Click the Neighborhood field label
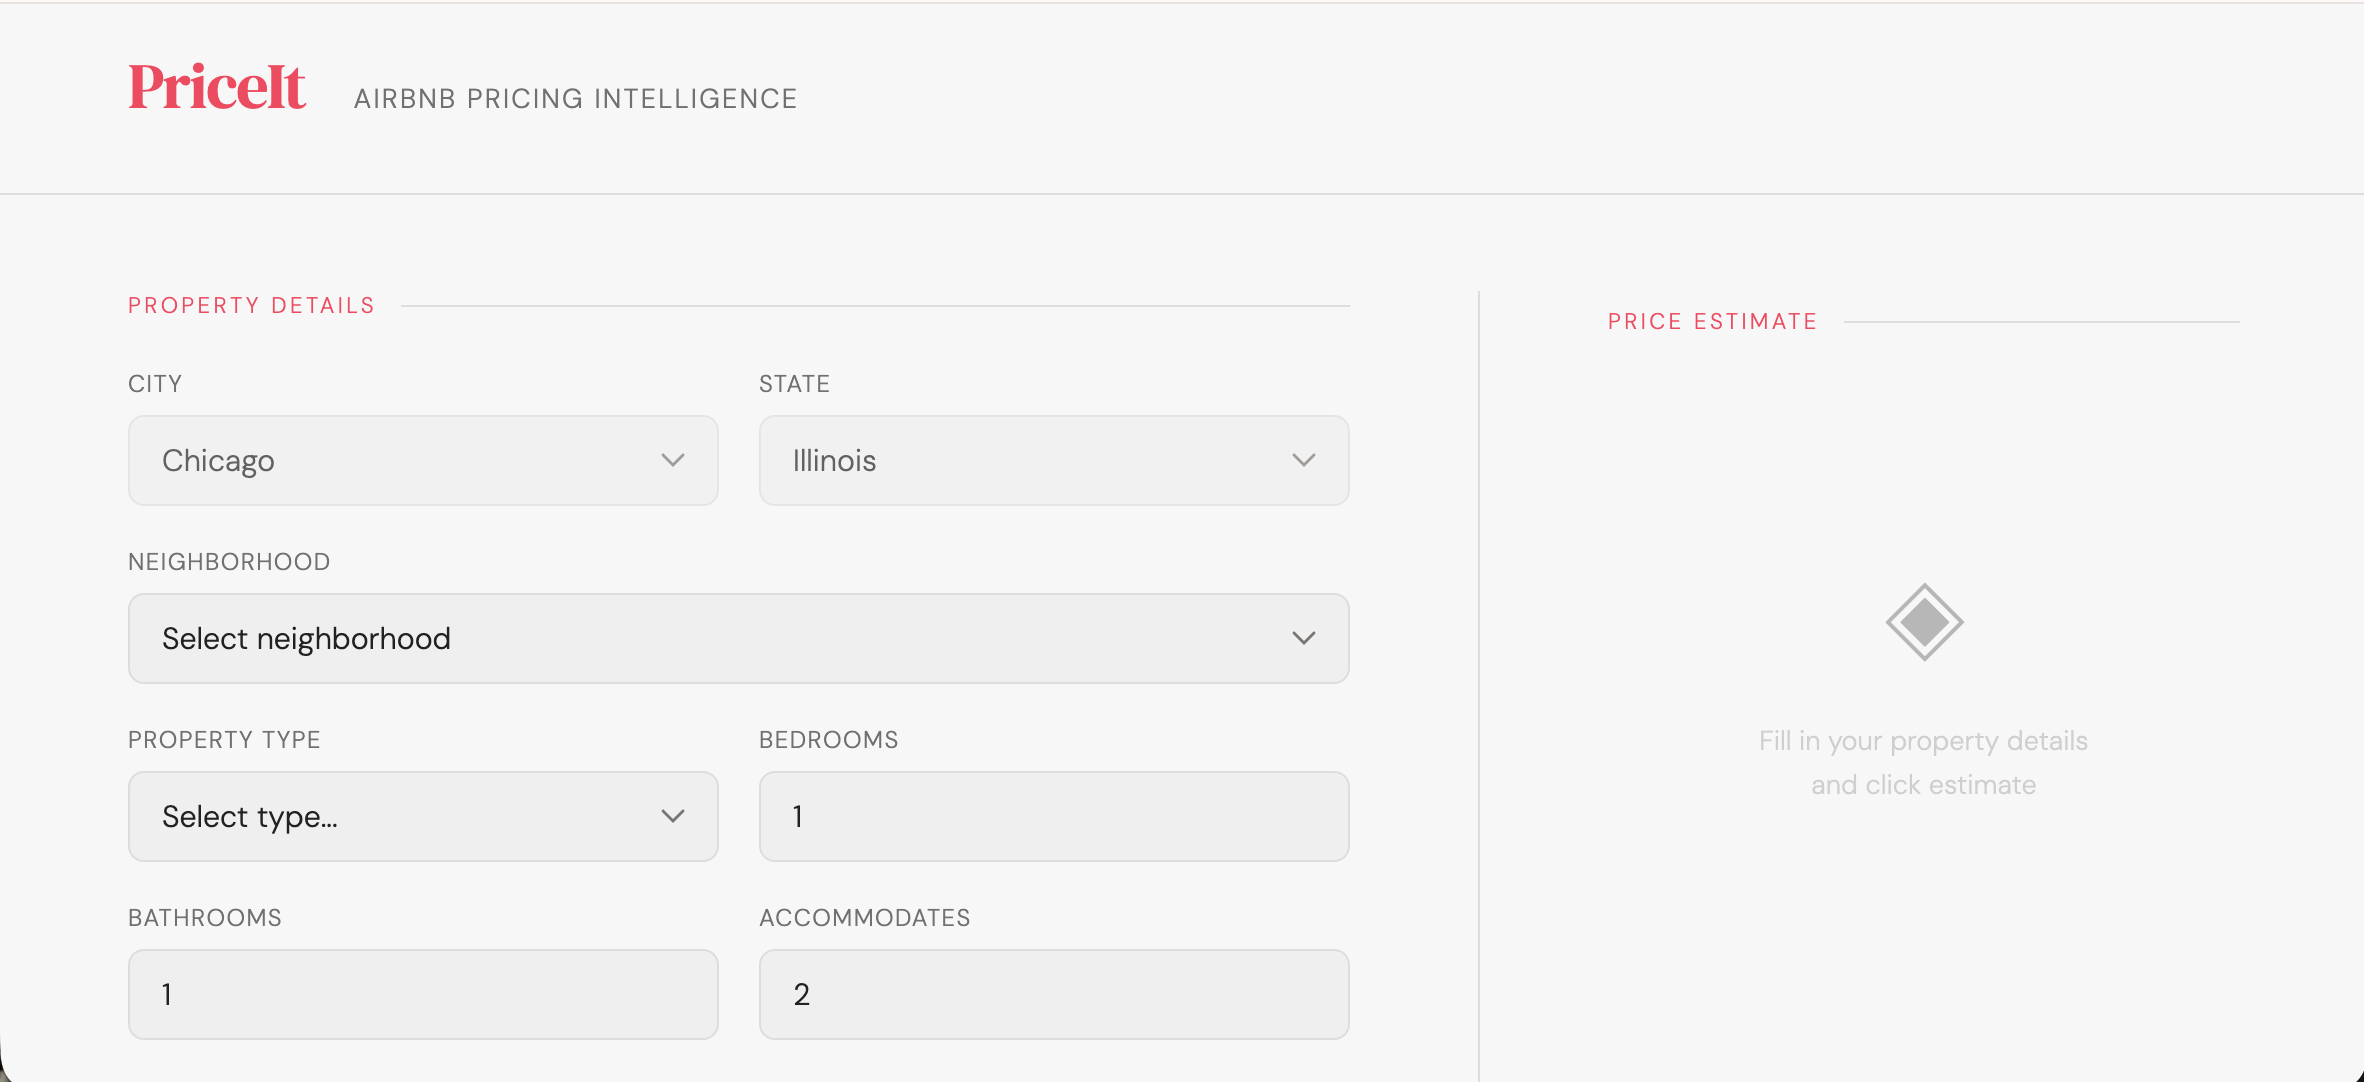 pyautogui.click(x=229, y=562)
